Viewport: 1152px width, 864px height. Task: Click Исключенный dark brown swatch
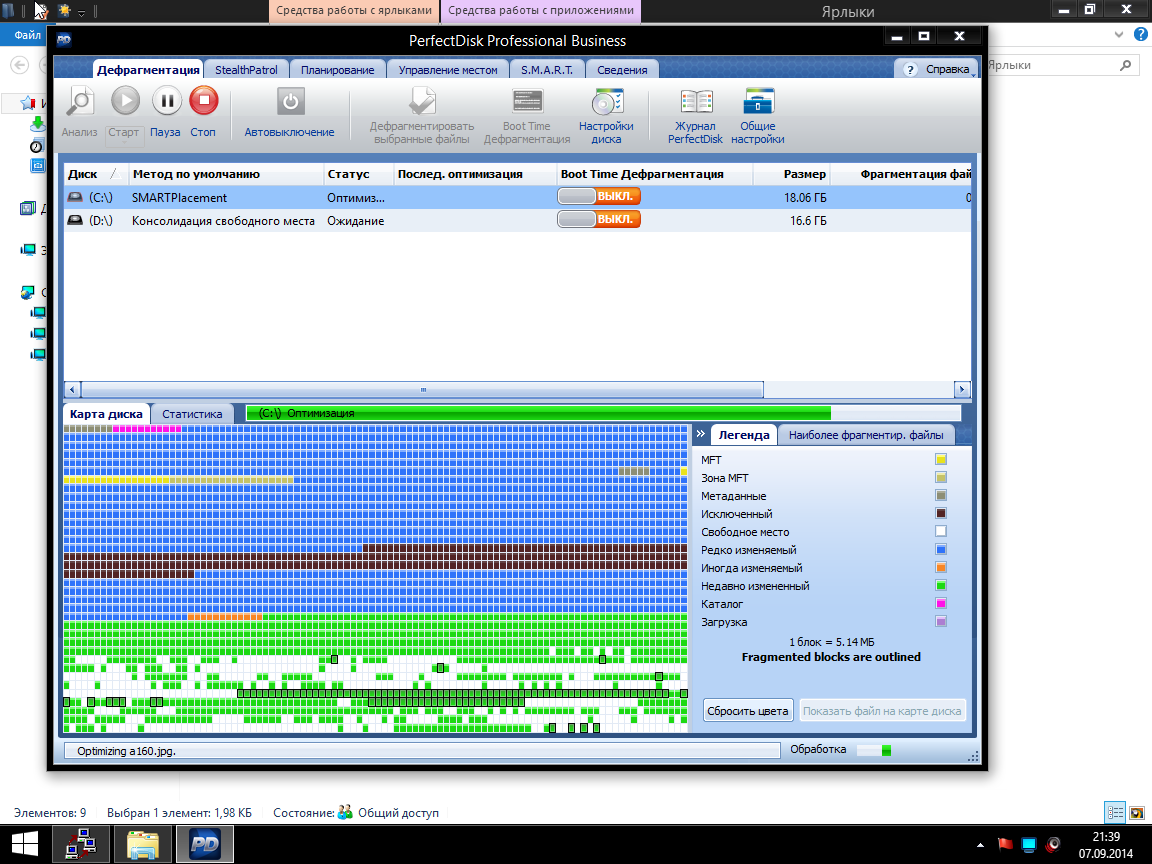[940, 514]
